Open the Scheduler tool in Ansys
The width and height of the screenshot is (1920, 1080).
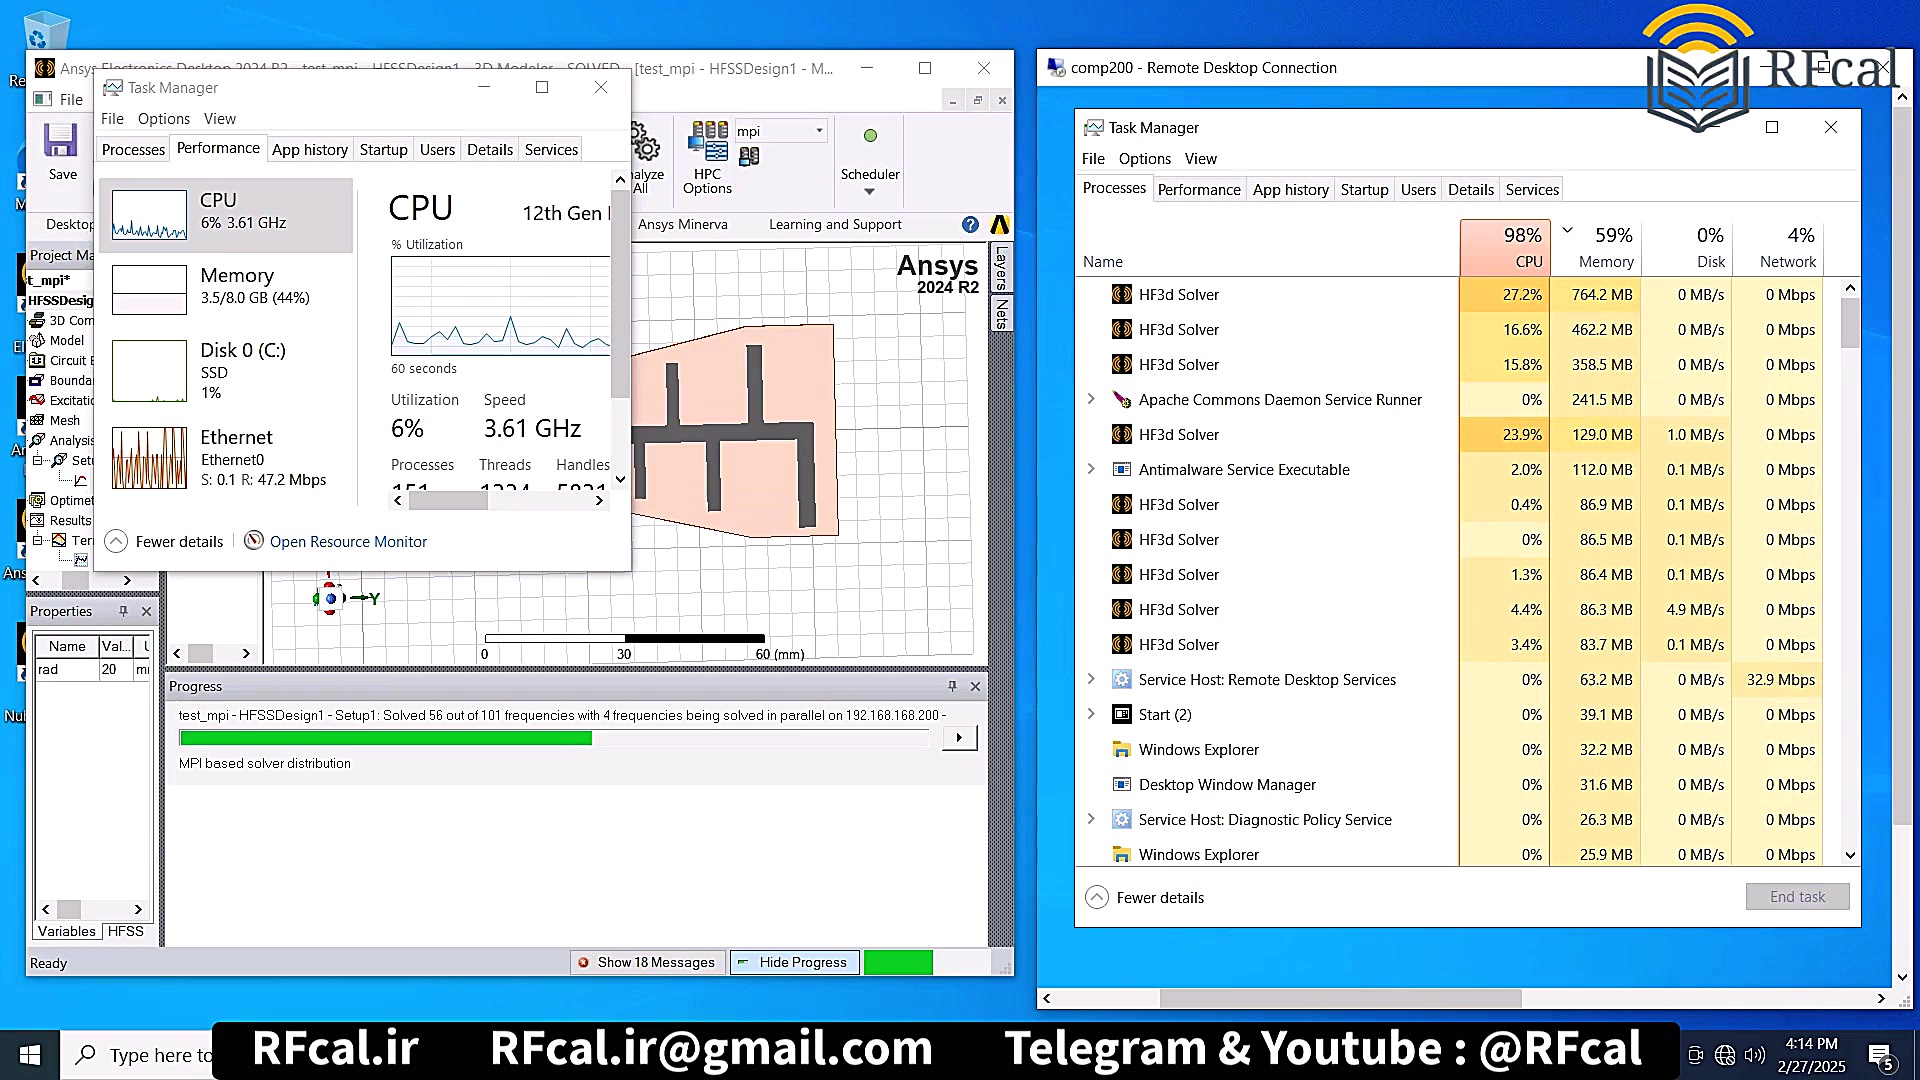[x=870, y=160]
